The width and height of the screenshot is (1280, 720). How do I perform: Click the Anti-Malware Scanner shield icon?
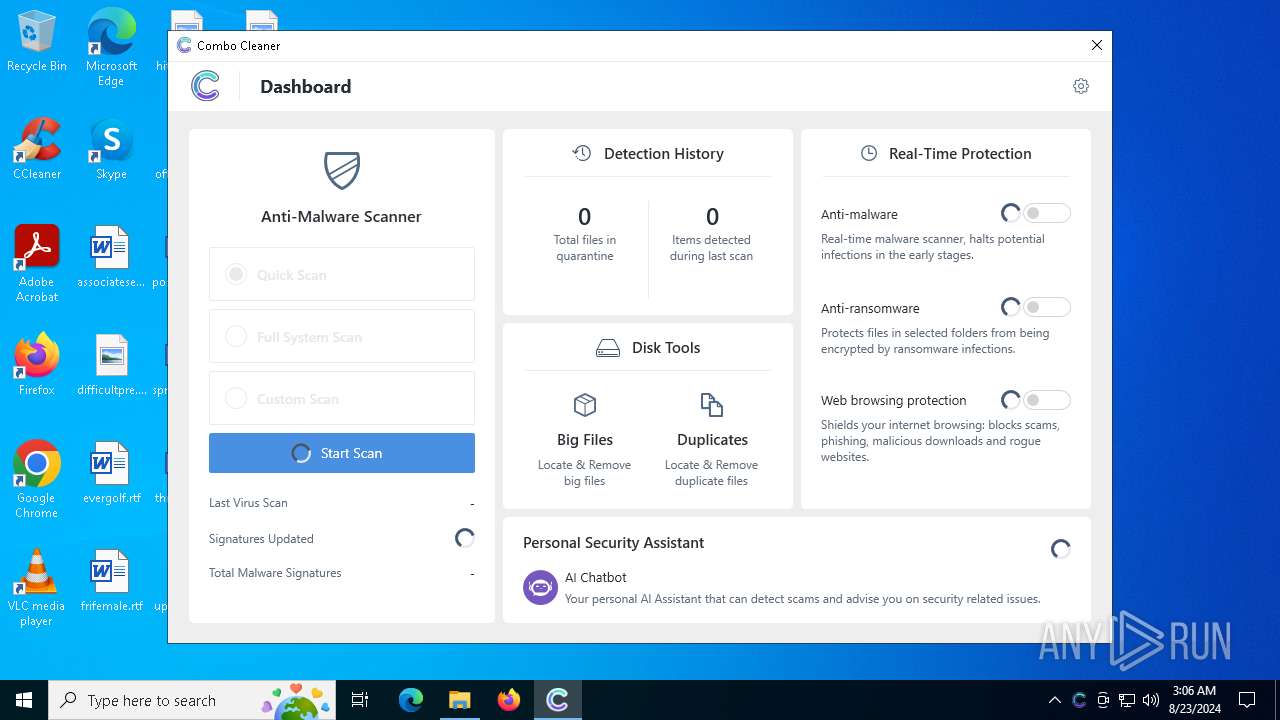[x=342, y=171]
